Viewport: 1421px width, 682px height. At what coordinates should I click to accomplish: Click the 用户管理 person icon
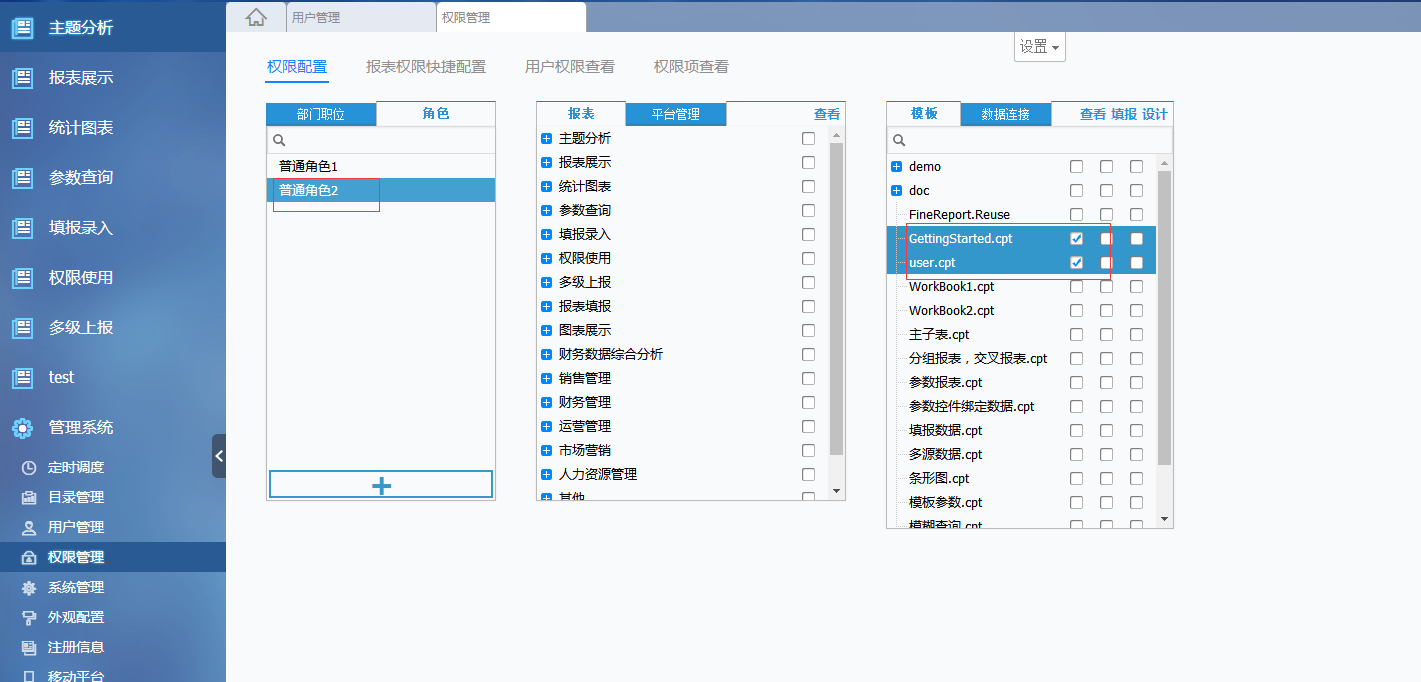29,527
